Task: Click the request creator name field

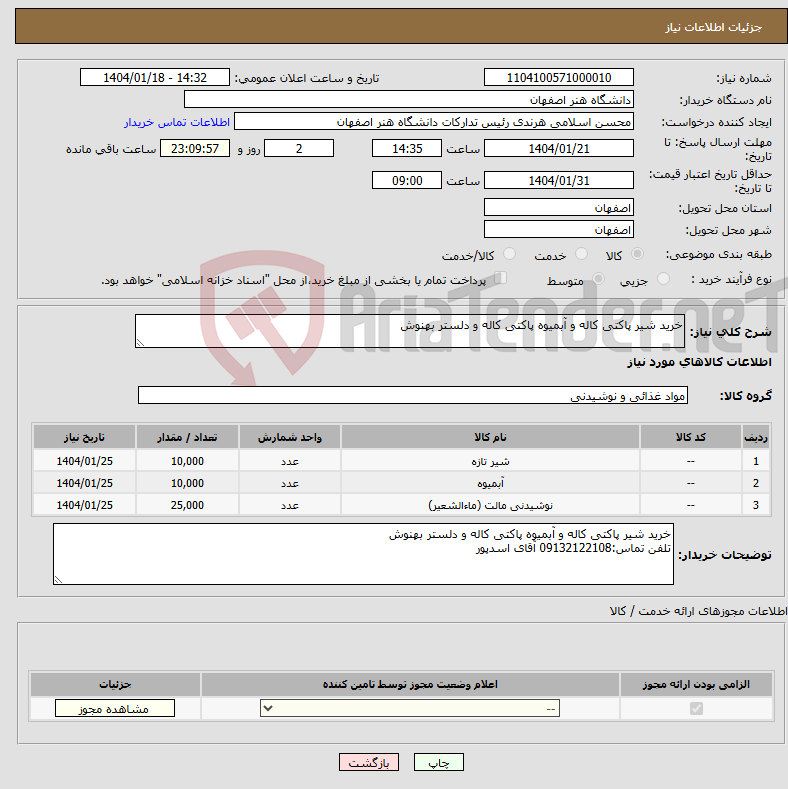Action: point(434,122)
